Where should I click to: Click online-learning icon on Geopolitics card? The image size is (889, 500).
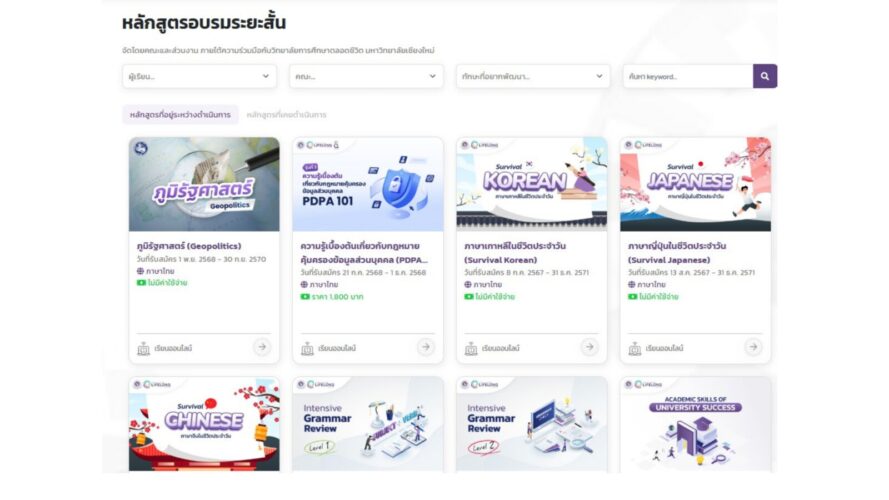coord(143,348)
